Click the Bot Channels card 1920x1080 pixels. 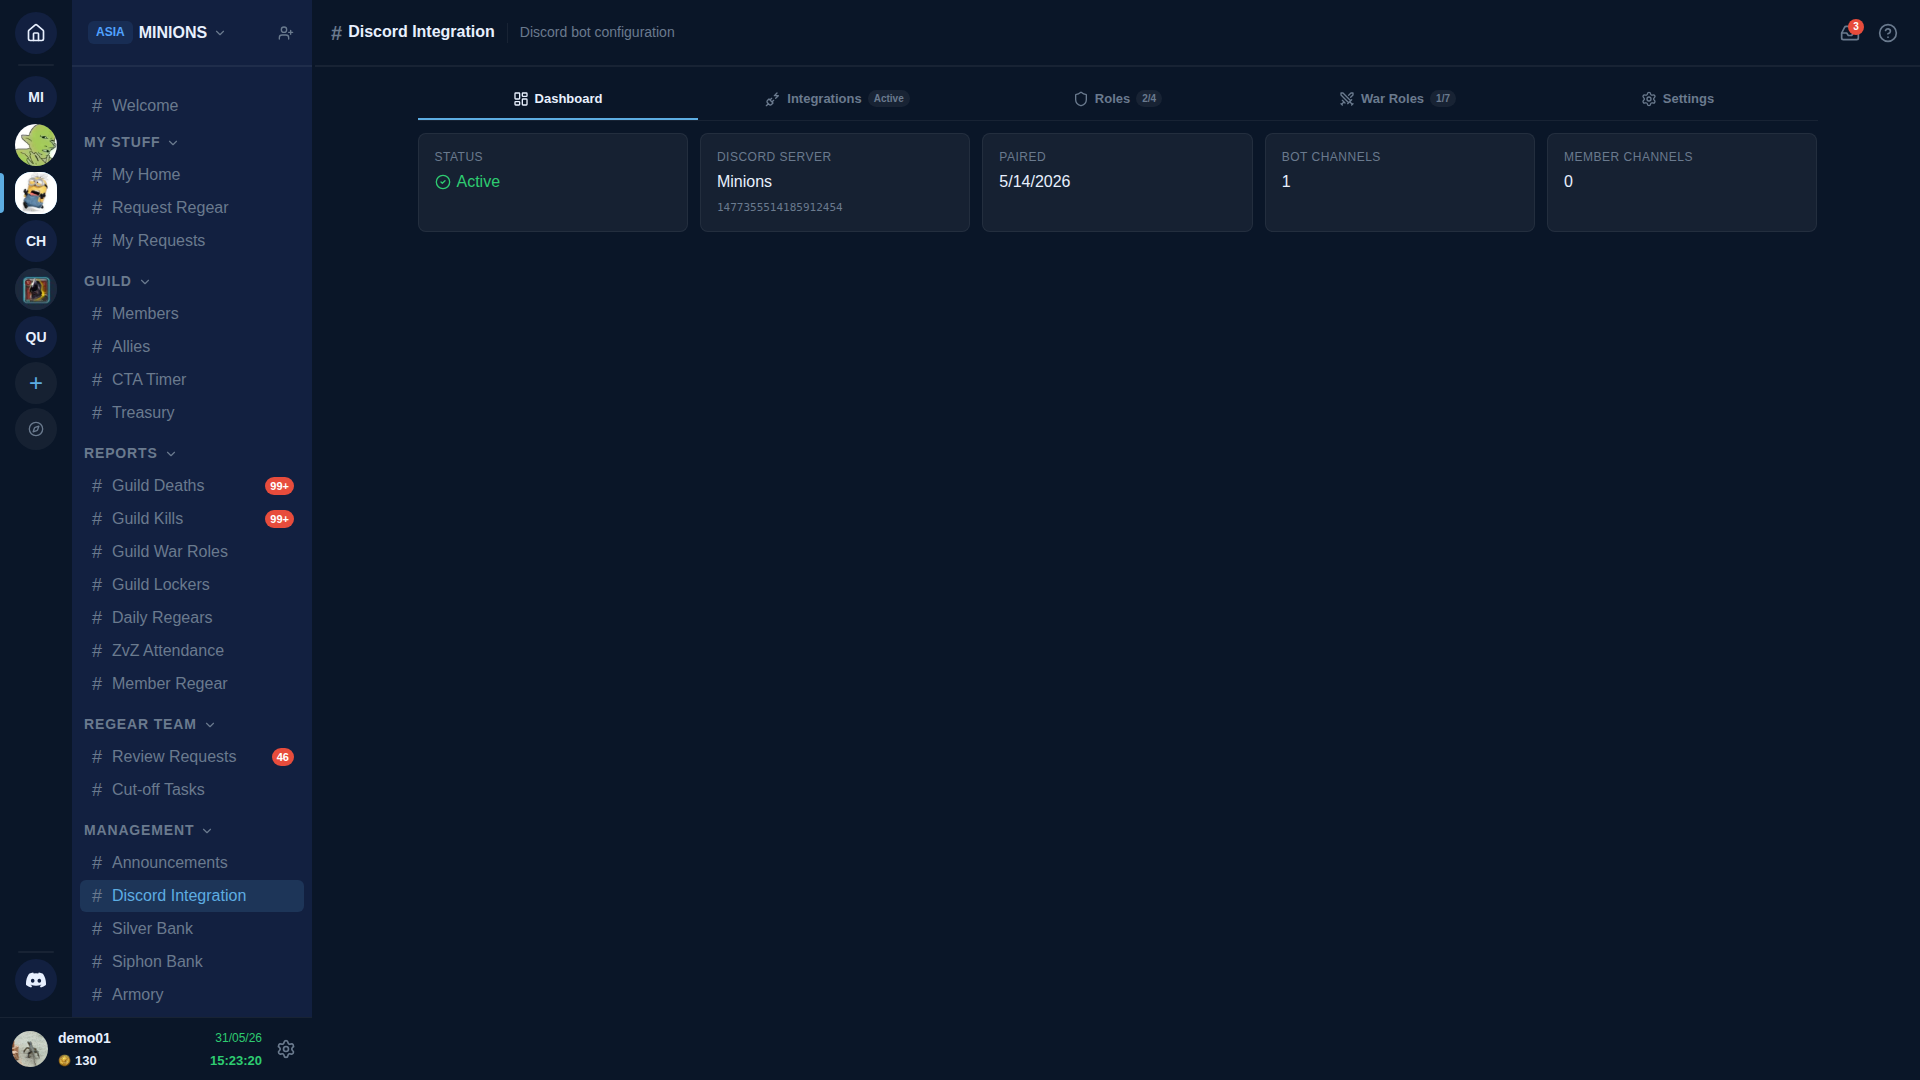point(1399,183)
